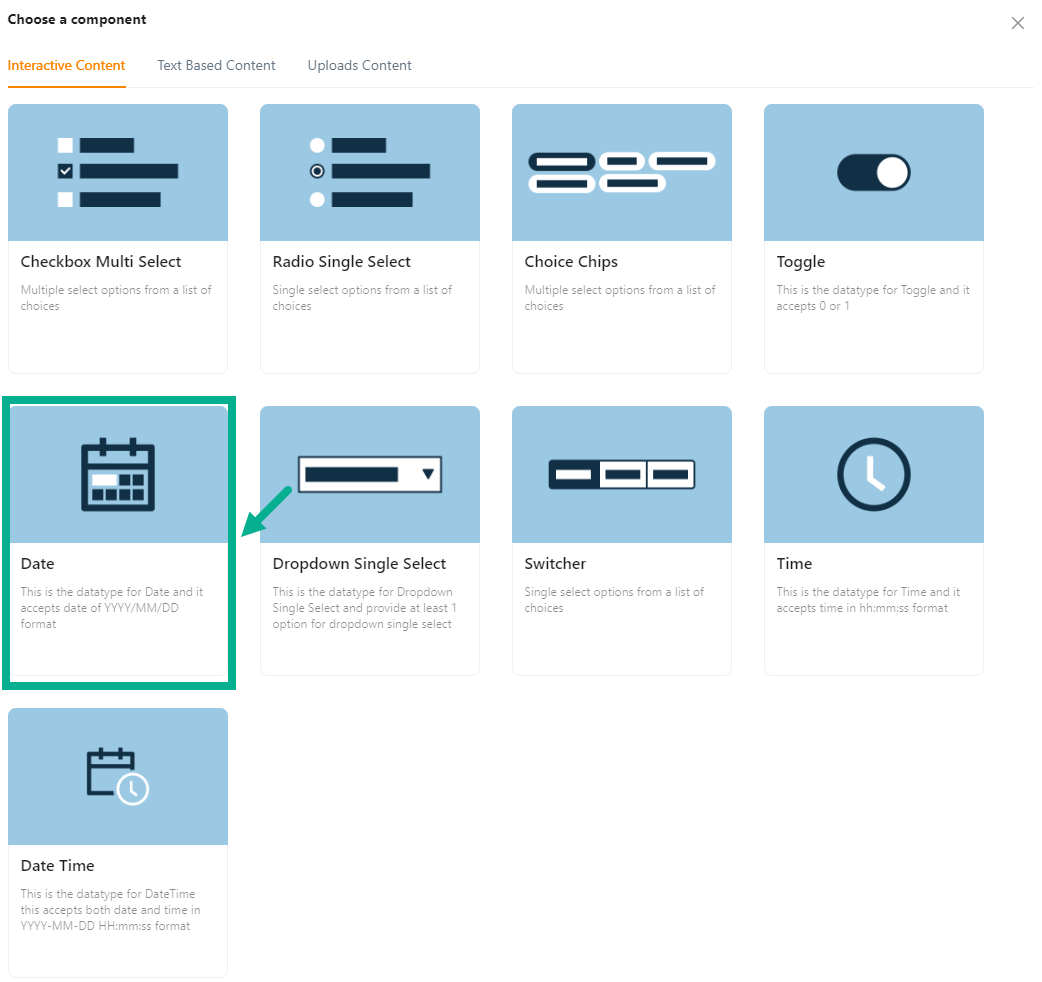
Task: Select the Time clock icon
Action: coord(873,474)
